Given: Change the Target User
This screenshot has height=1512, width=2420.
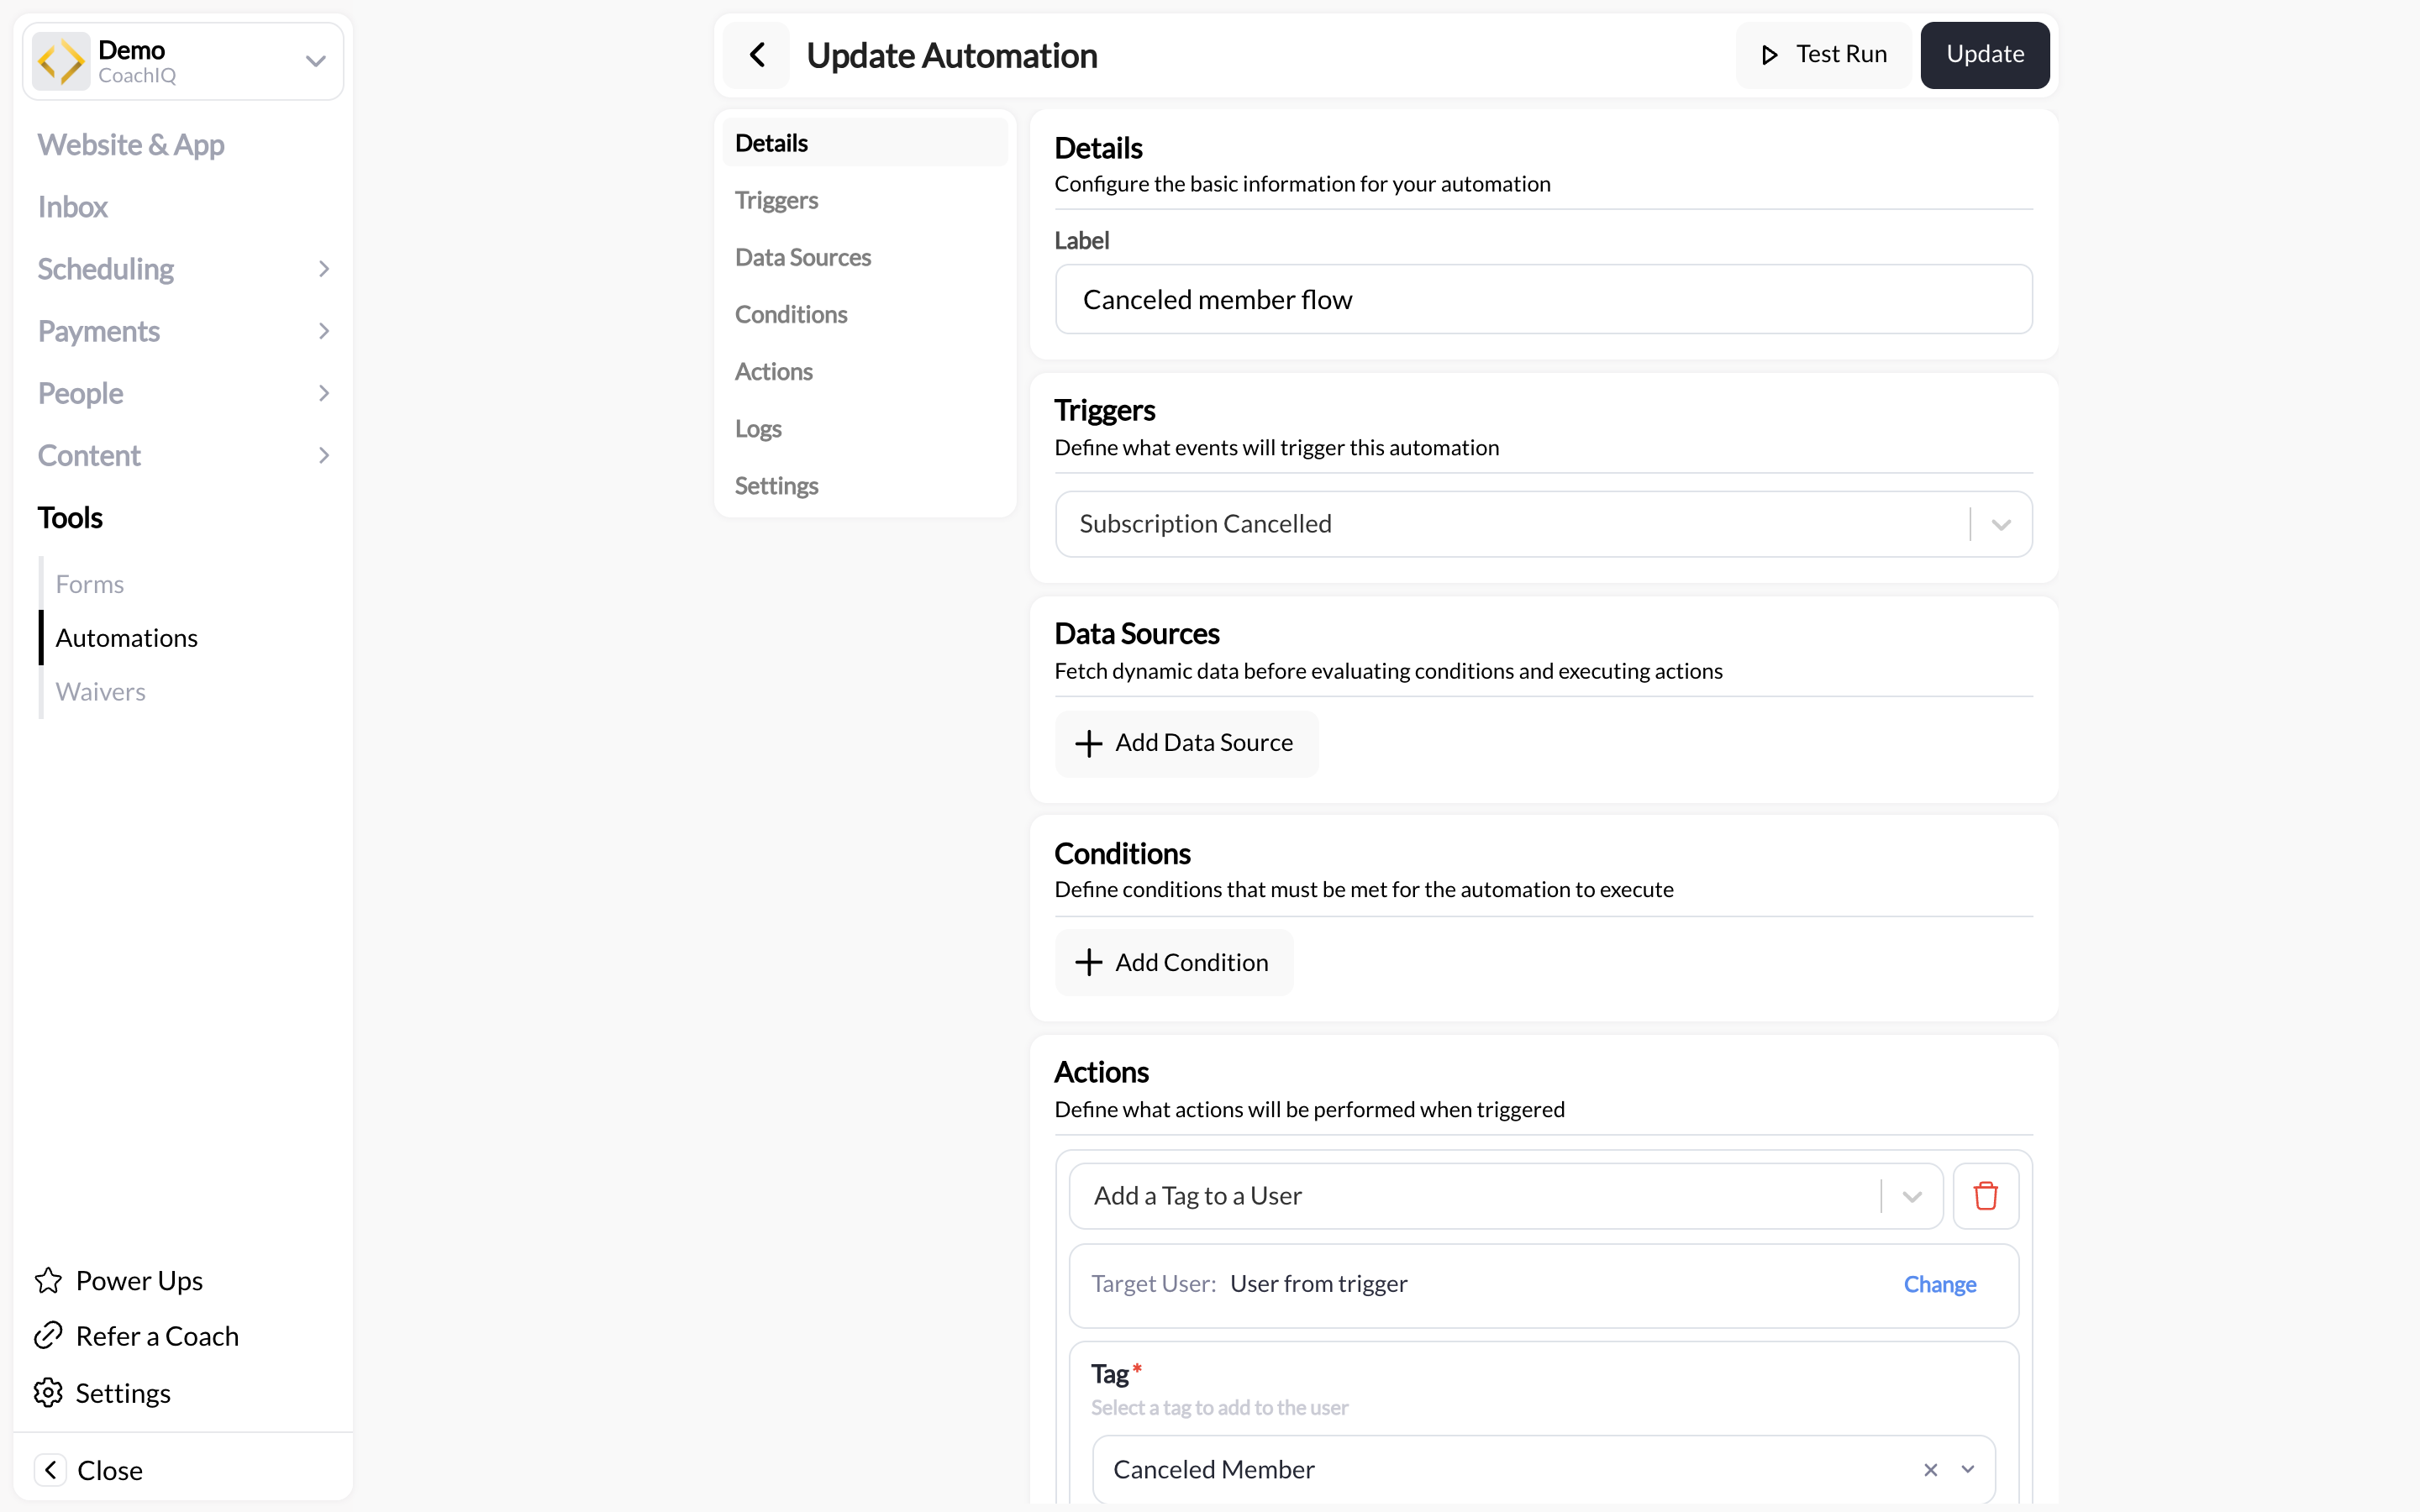Looking at the screenshot, I should (x=1939, y=1284).
